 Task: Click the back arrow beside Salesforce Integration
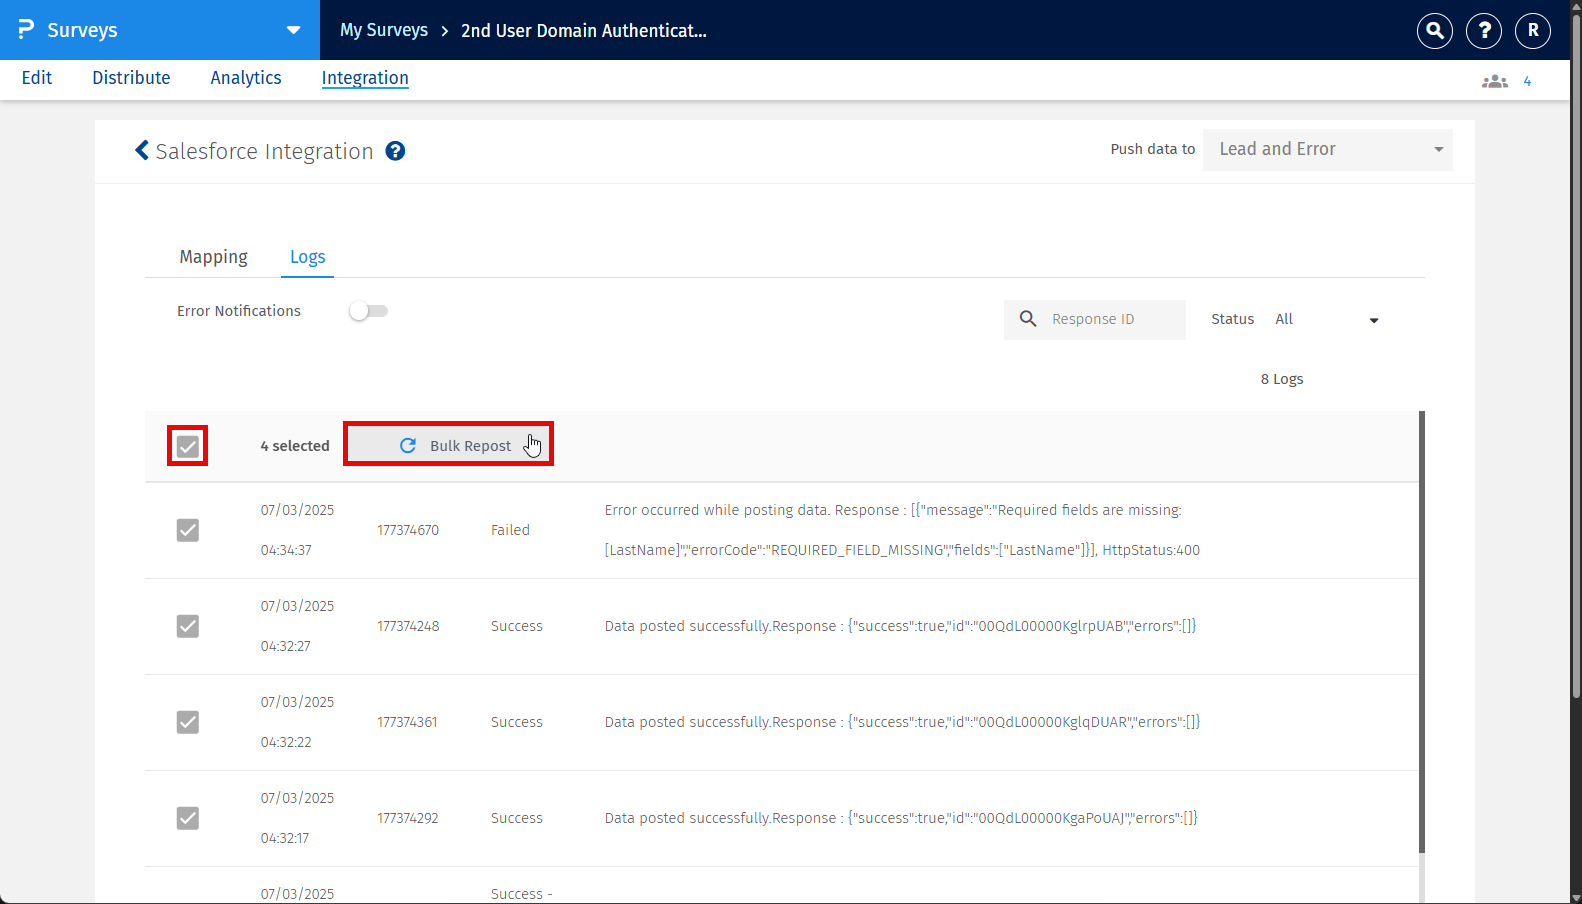(142, 150)
